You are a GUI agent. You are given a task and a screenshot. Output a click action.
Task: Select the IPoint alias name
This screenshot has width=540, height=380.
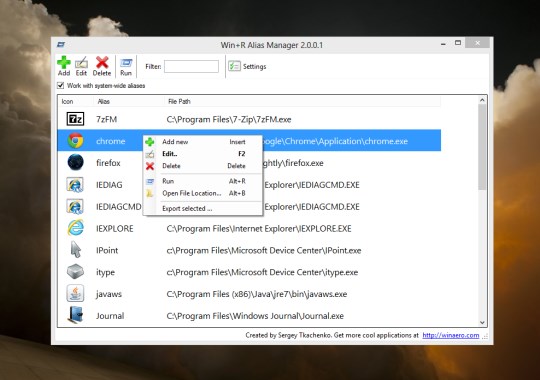(107, 250)
